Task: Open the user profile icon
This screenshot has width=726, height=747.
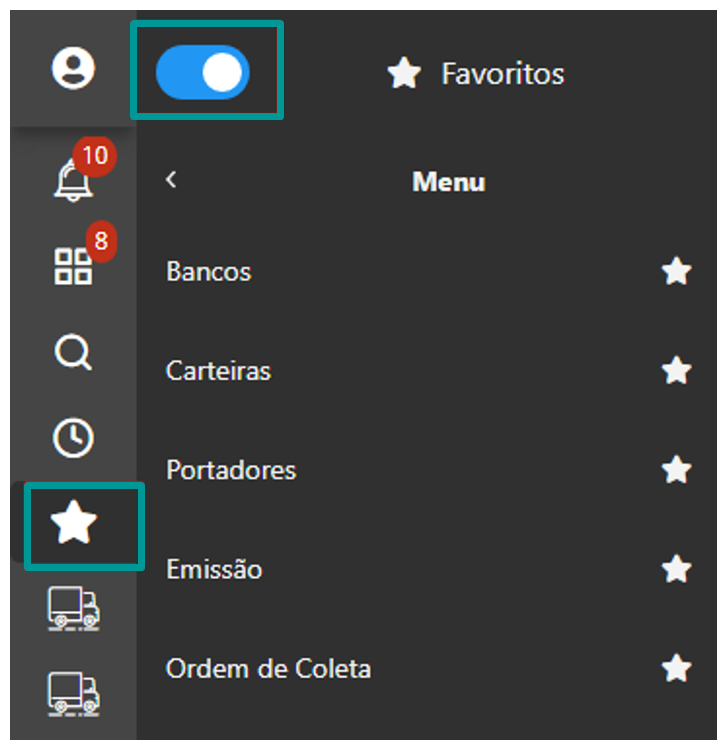Action: (x=73, y=69)
